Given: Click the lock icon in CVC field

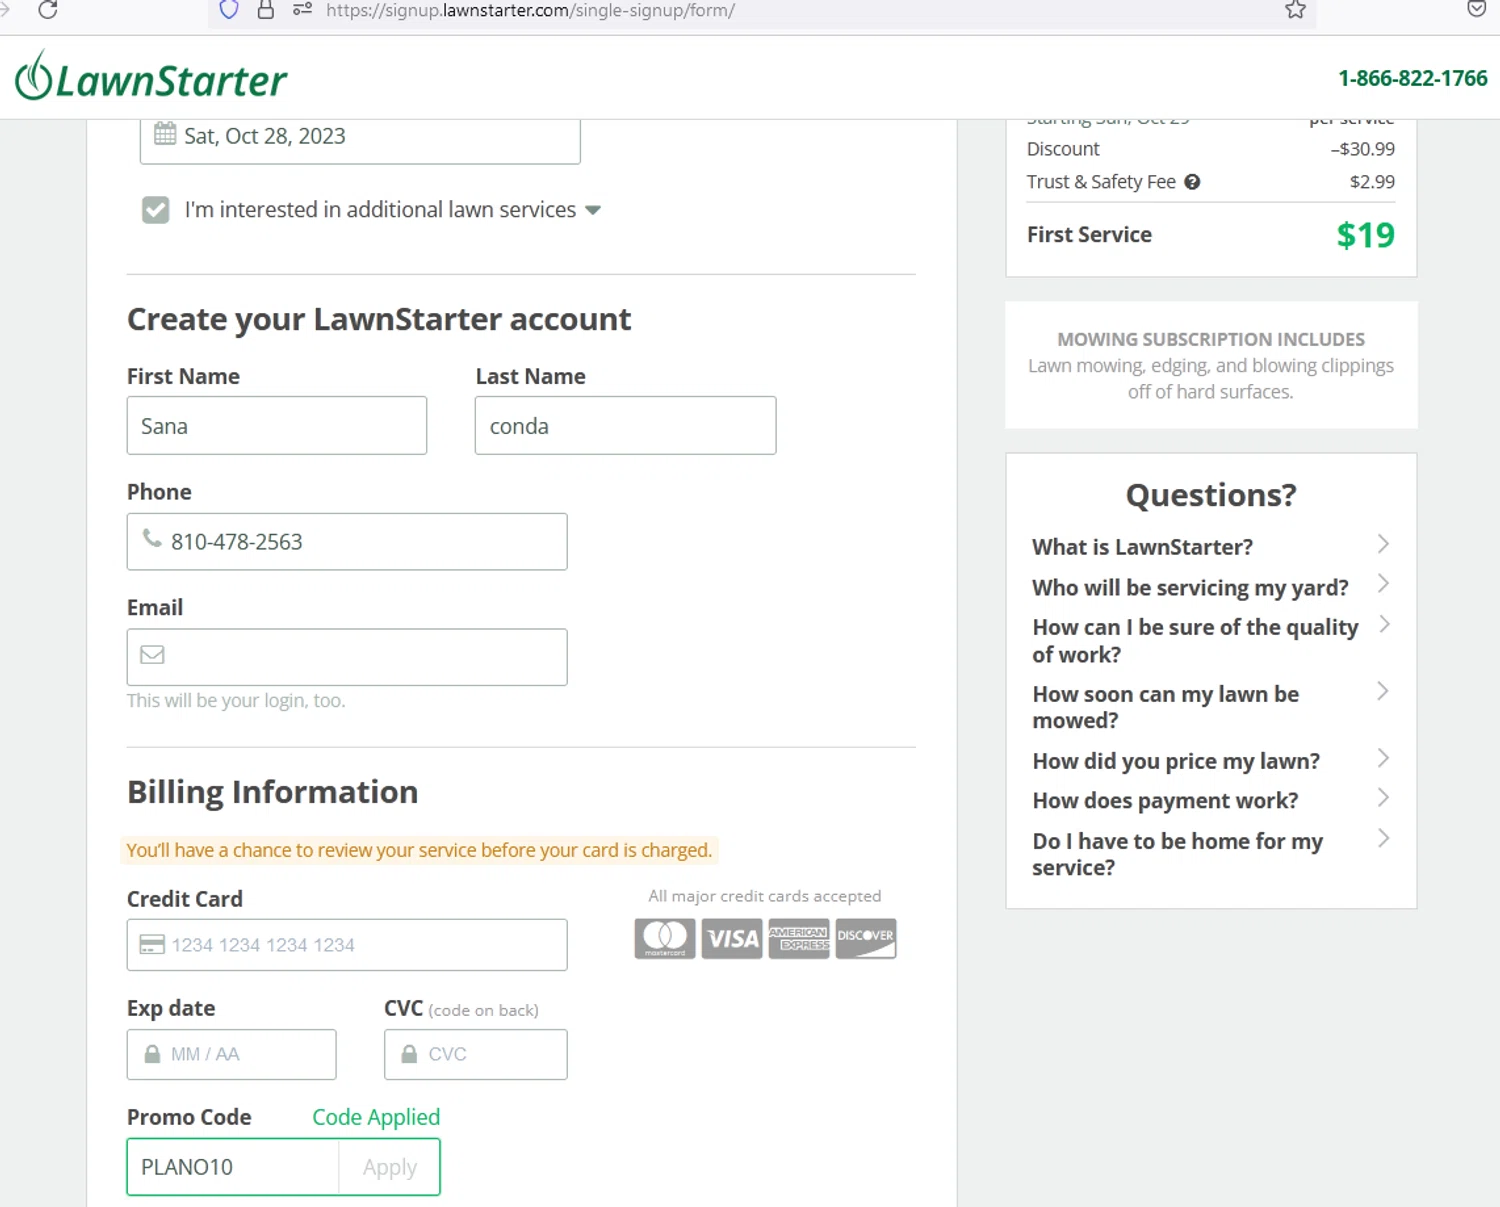Looking at the screenshot, I should (x=409, y=1054).
